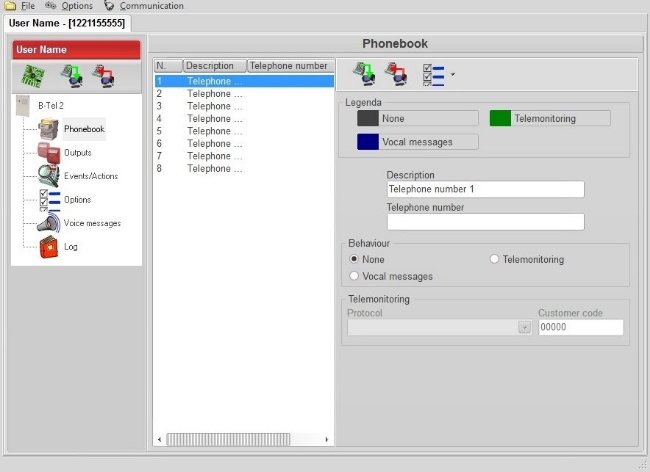The height and width of the screenshot is (472, 650).
Task: Click the left scroll arrow under phonebook list
Action: coord(160,439)
